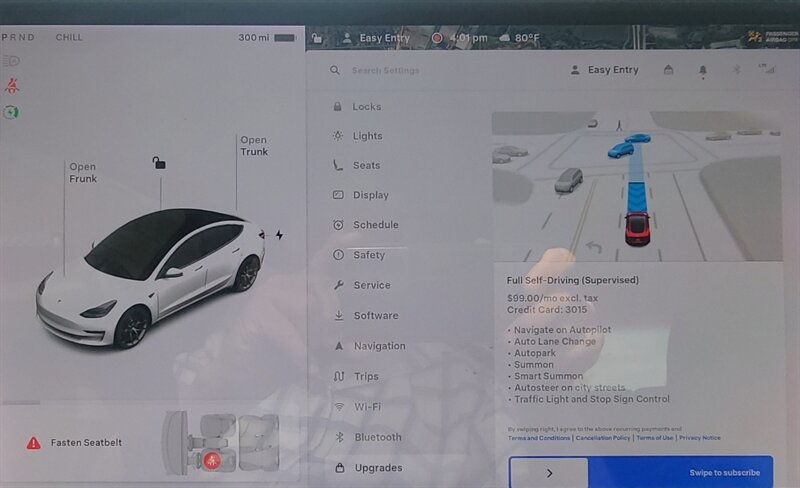The height and width of the screenshot is (488, 800).
Task: Open Easy Entry profile in top status bar
Action: point(377,38)
